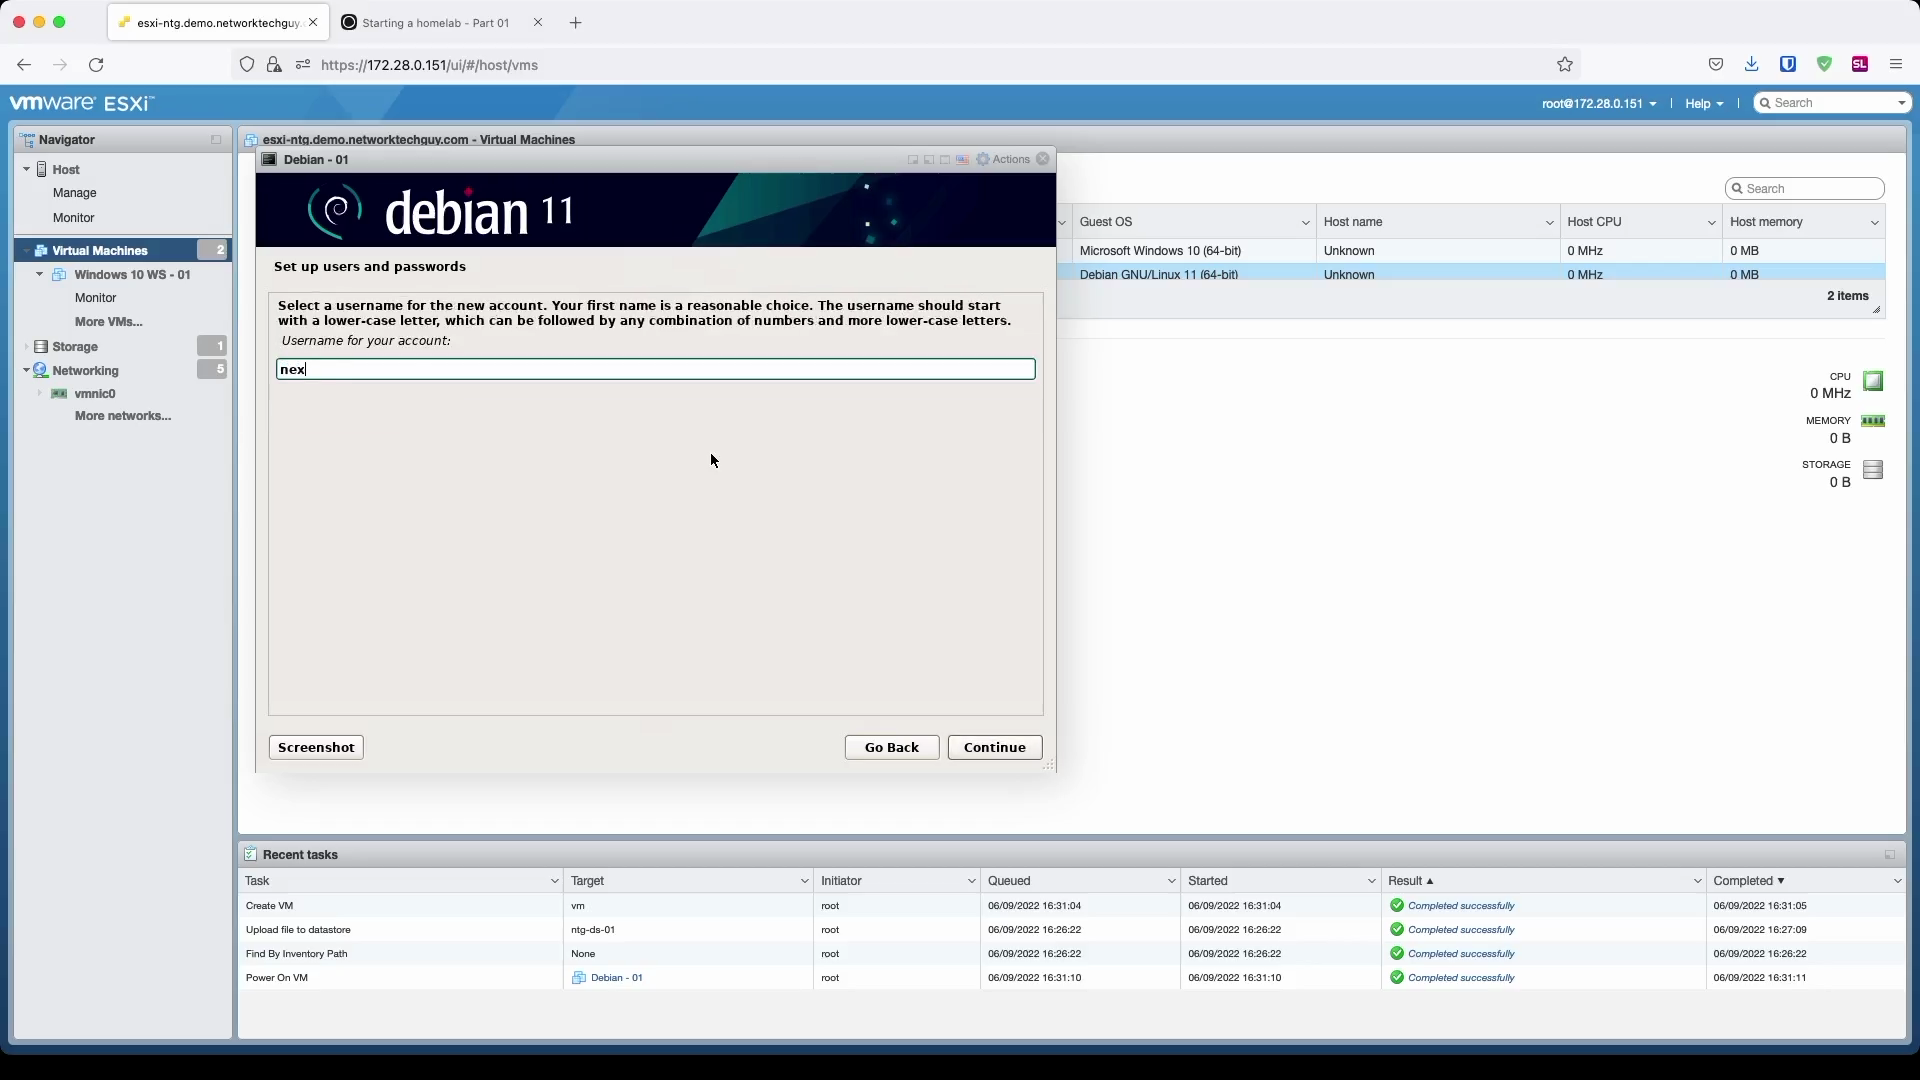The width and height of the screenshot is (1920, 1080).
Task: Open the Task column dropdown in Recent tasks
Action: [x=554, y=881]
